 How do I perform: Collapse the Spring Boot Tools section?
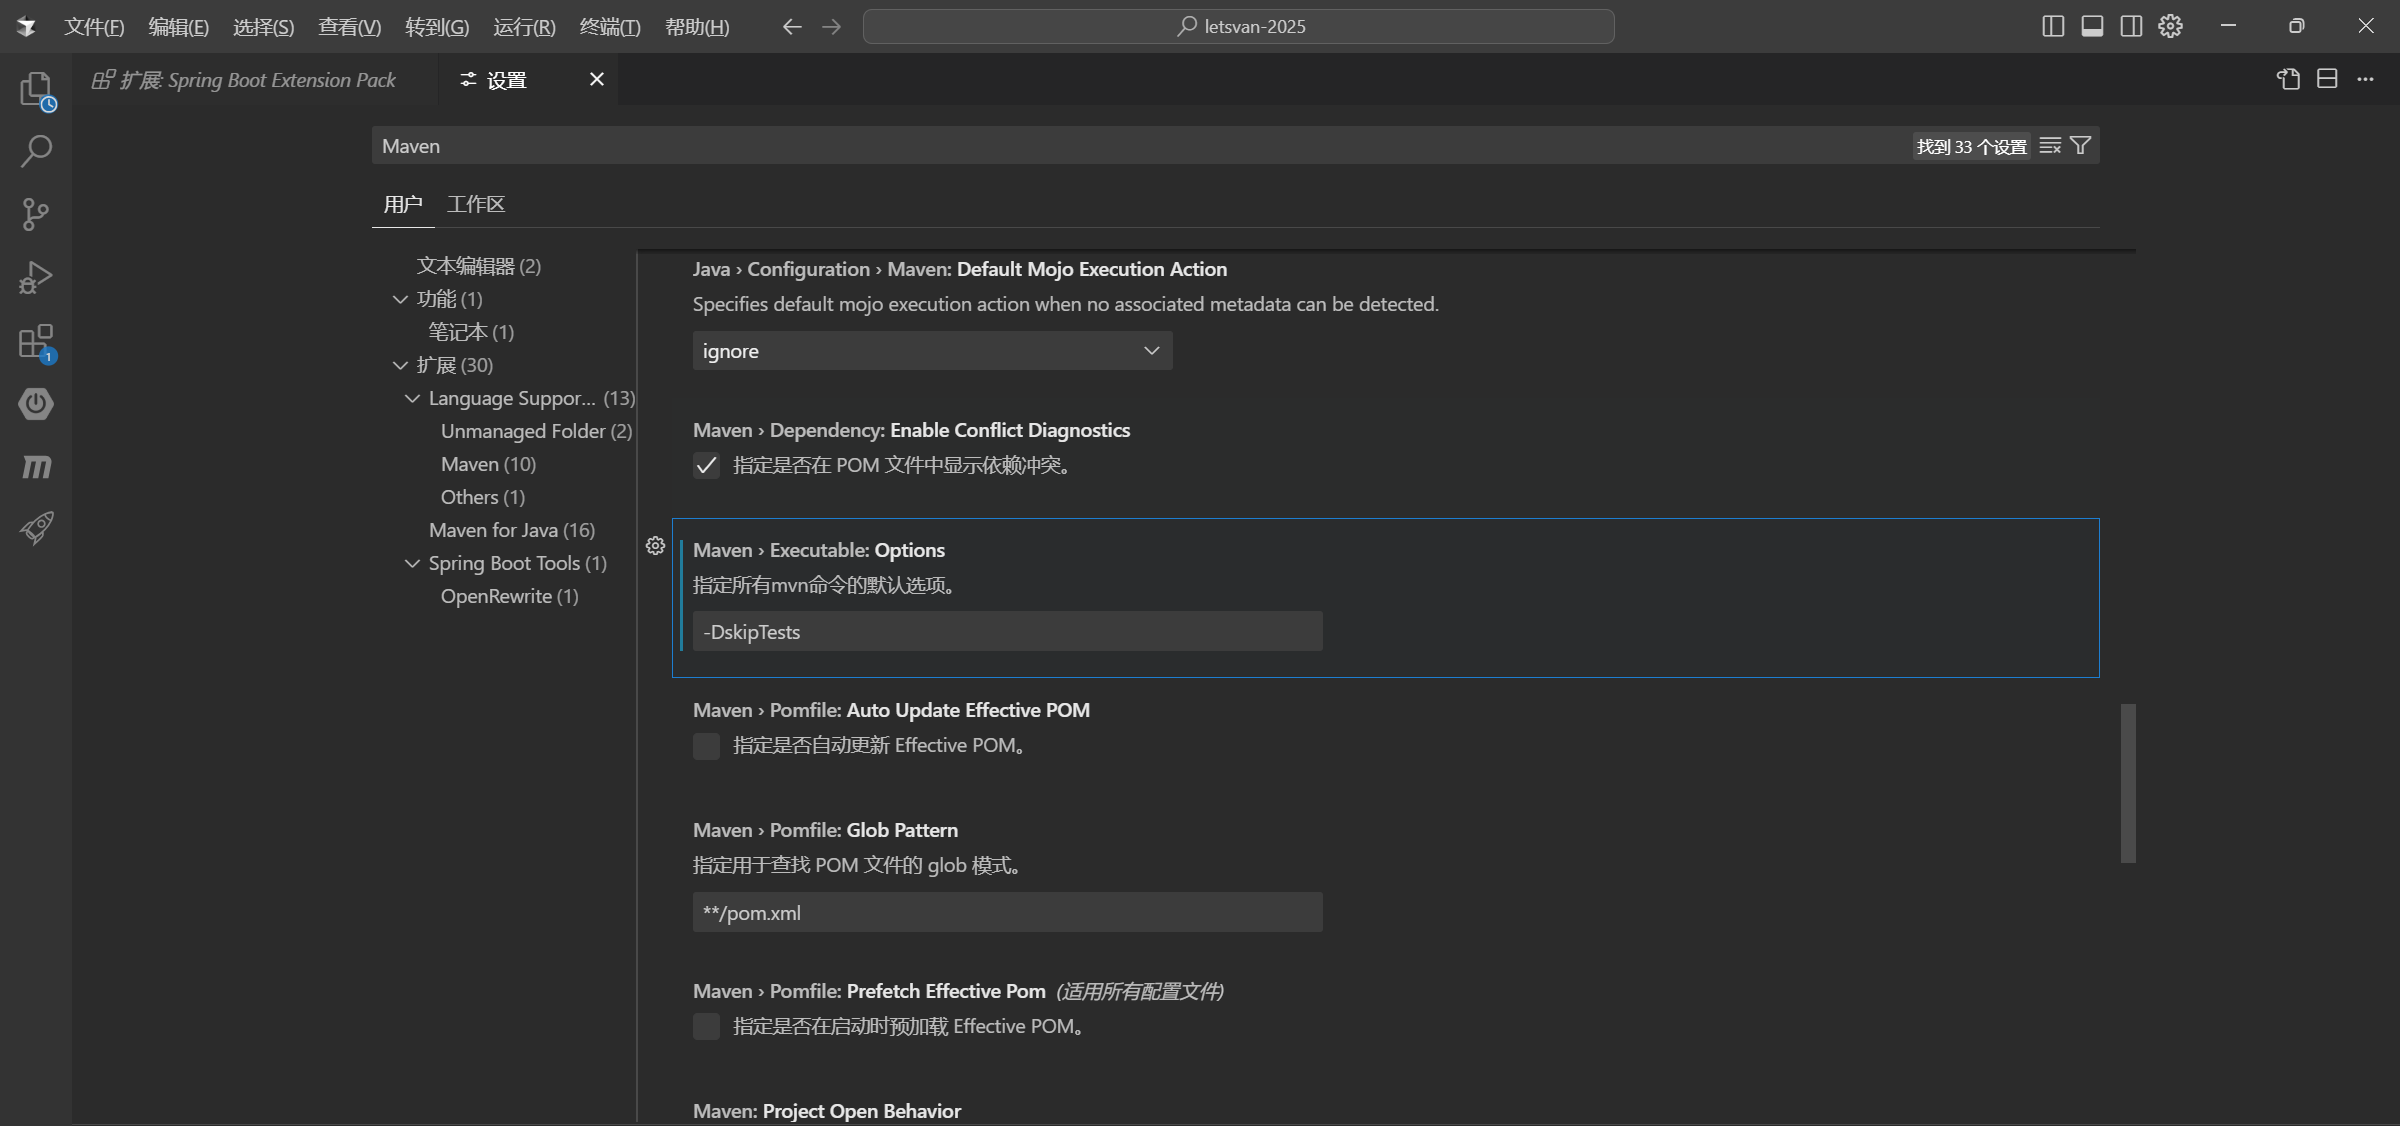click(x=412, y=563)
